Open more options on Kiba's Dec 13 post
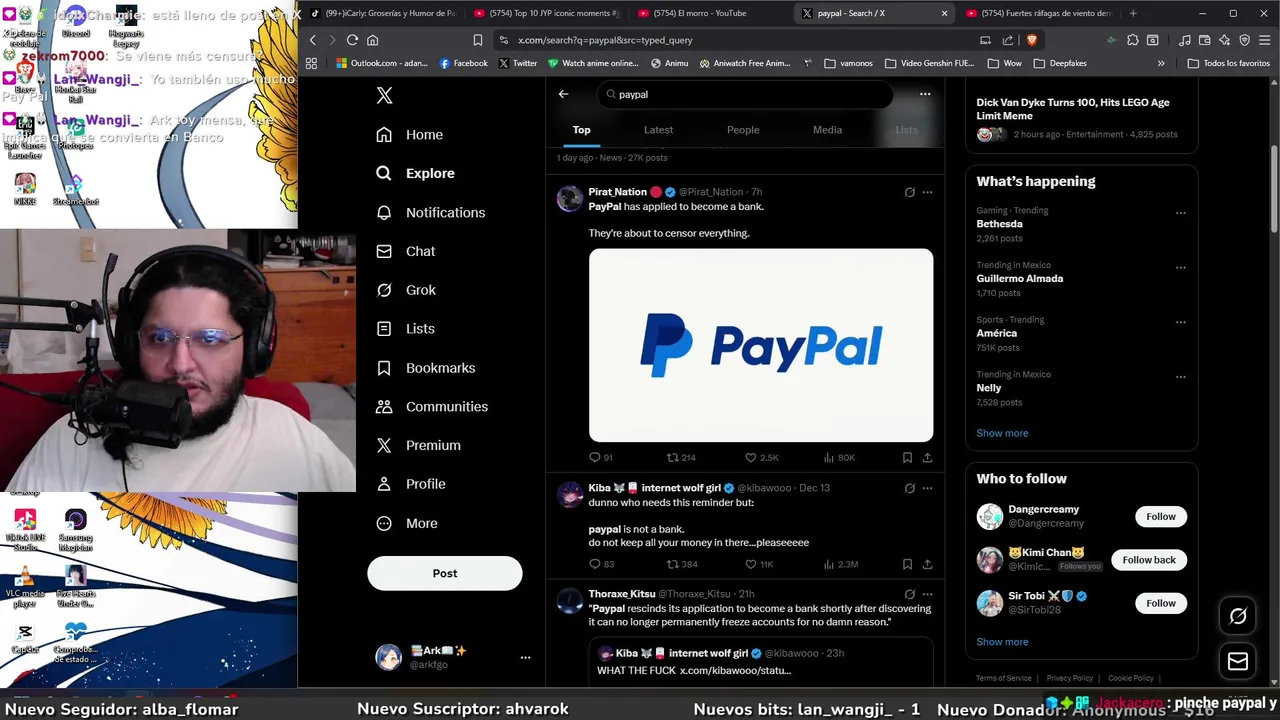Viewport: 1280px width, 720px height. [927, 488]
